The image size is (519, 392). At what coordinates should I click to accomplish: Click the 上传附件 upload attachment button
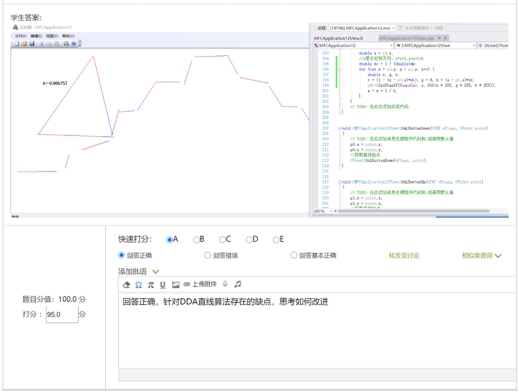pos(200,284)
